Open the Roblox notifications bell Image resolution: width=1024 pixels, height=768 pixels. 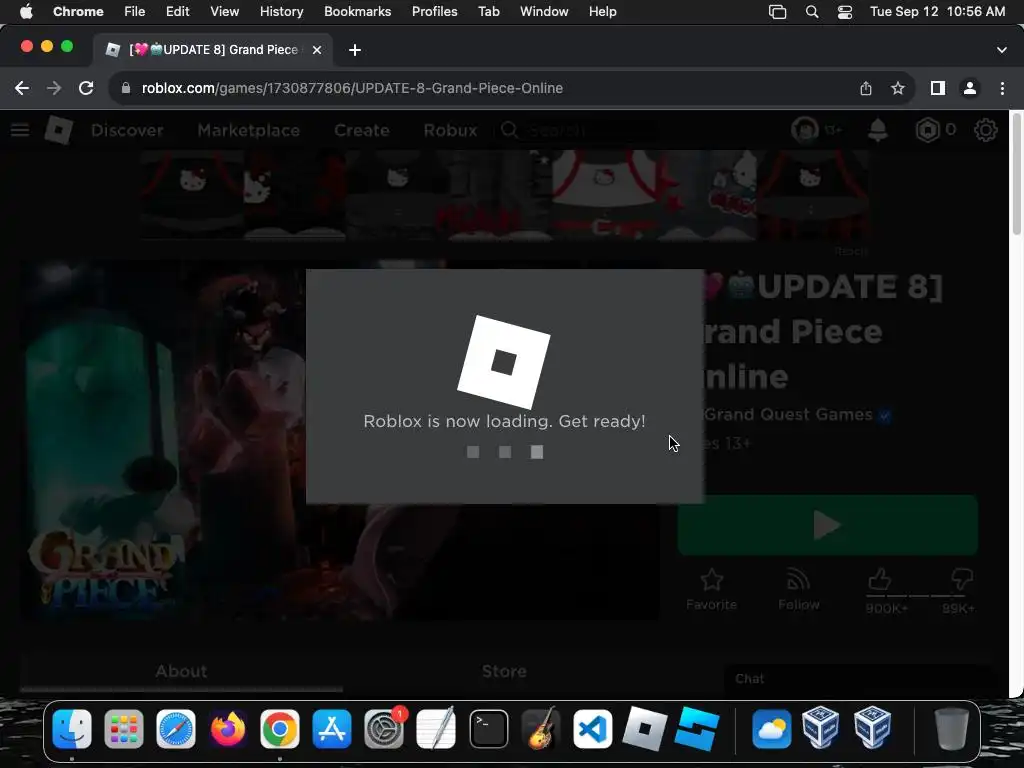878,130
